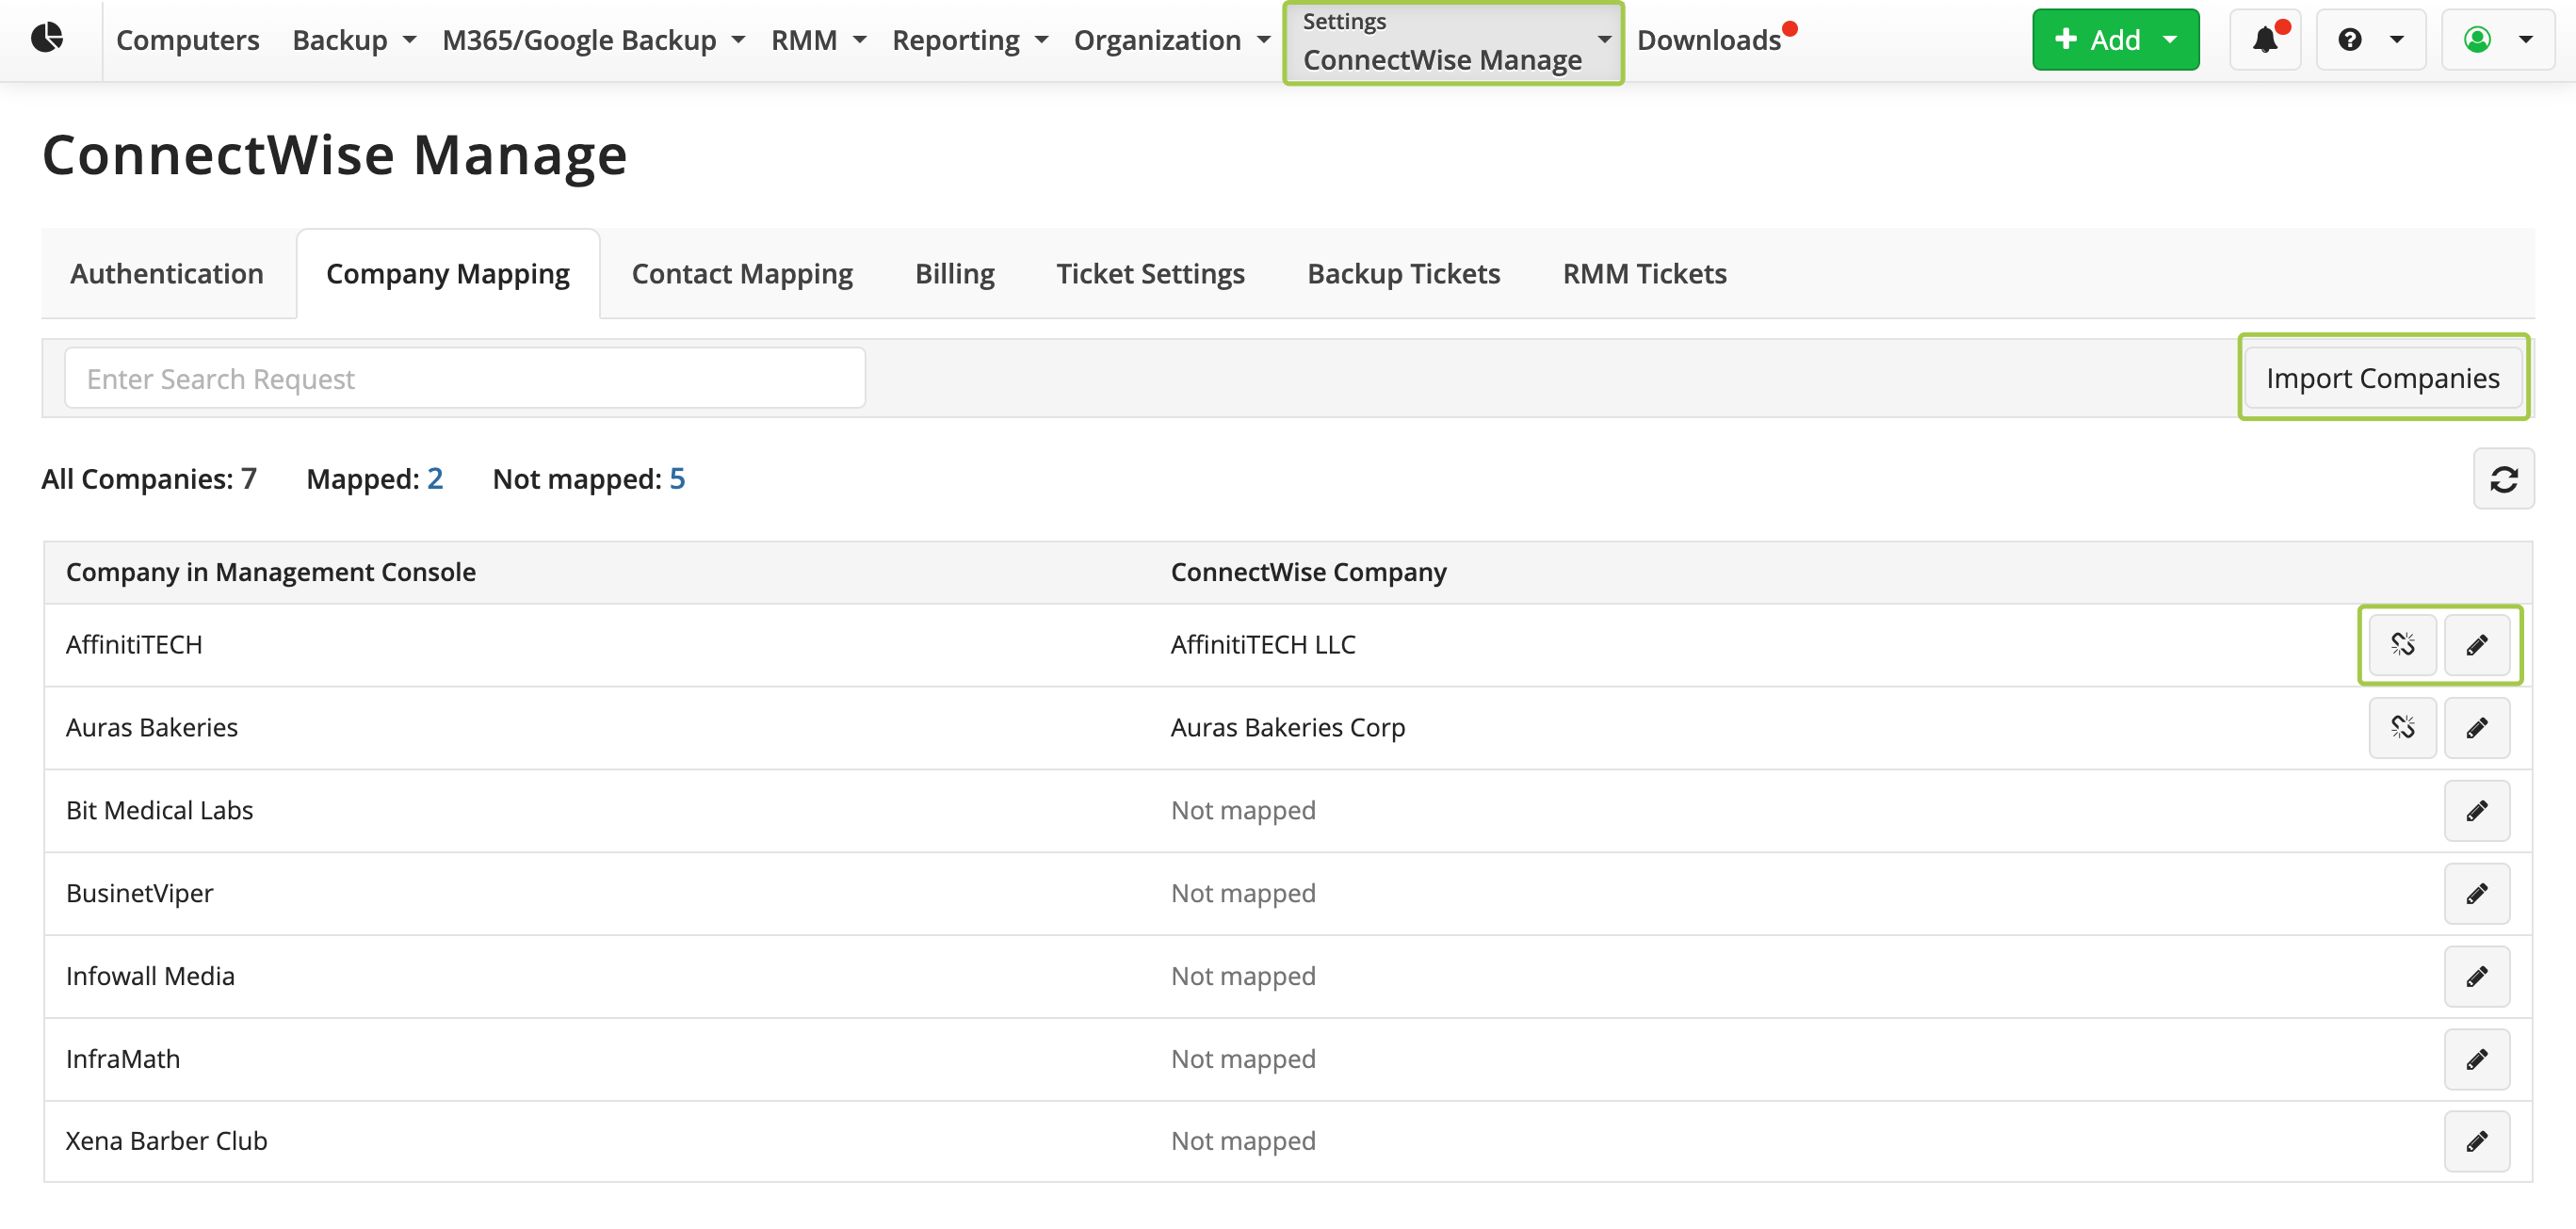Viewport: 2576px width, 1229px height.
Task: Expand the Reporting dropdown menu
Action: [x=970, y=40]
